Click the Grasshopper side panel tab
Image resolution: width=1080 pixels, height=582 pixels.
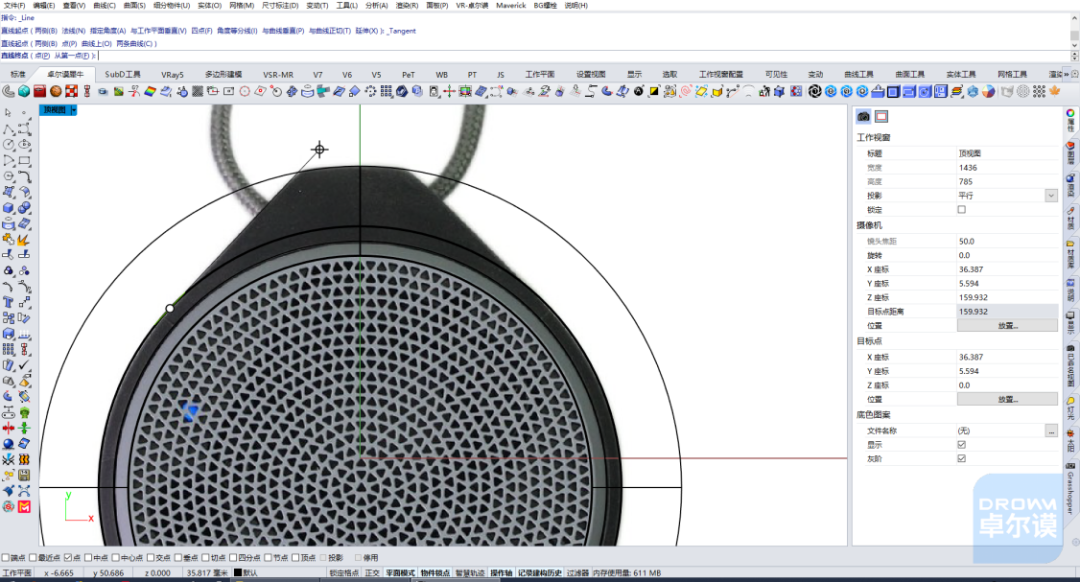click(x=1070, y=490)
